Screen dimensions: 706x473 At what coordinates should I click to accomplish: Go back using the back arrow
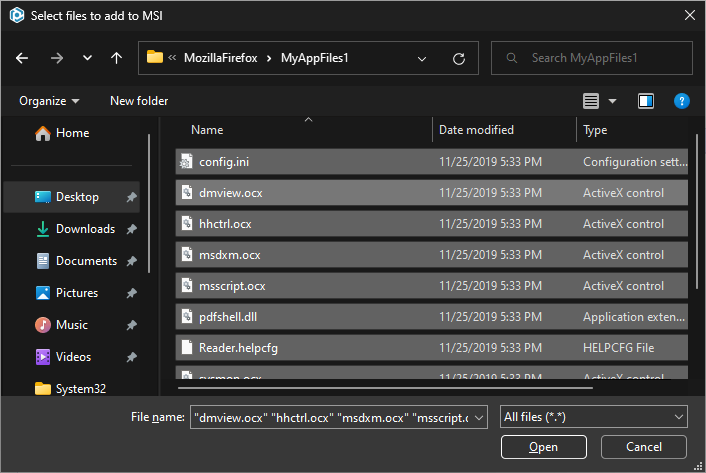[22, 58]
